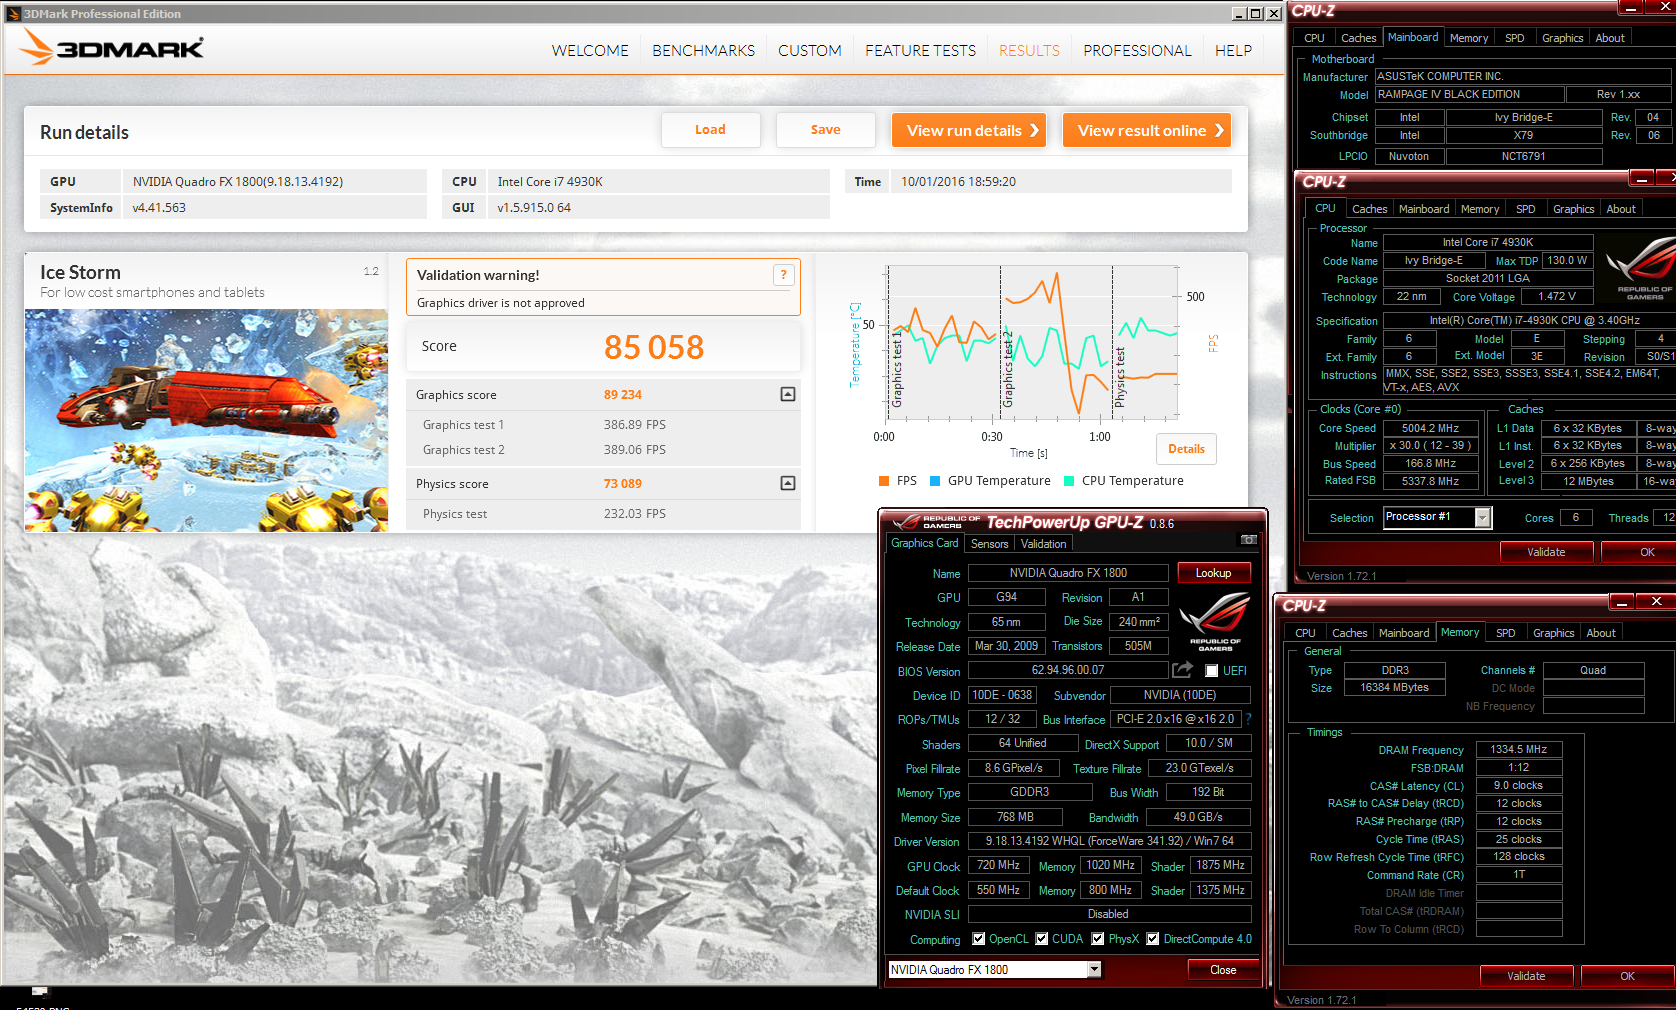Click the ROG logo in the CPU-Z Processor window
The height and width of the screenshot is (1010, 1676).
click(1642, 268)
